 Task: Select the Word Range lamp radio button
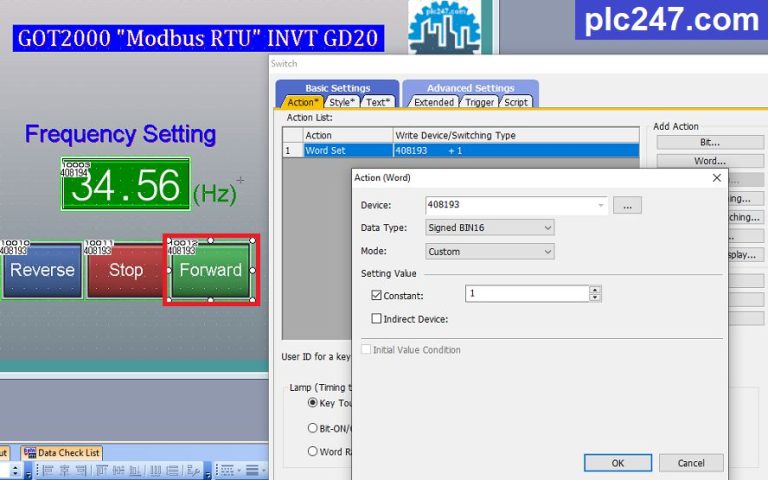(312, 451)
